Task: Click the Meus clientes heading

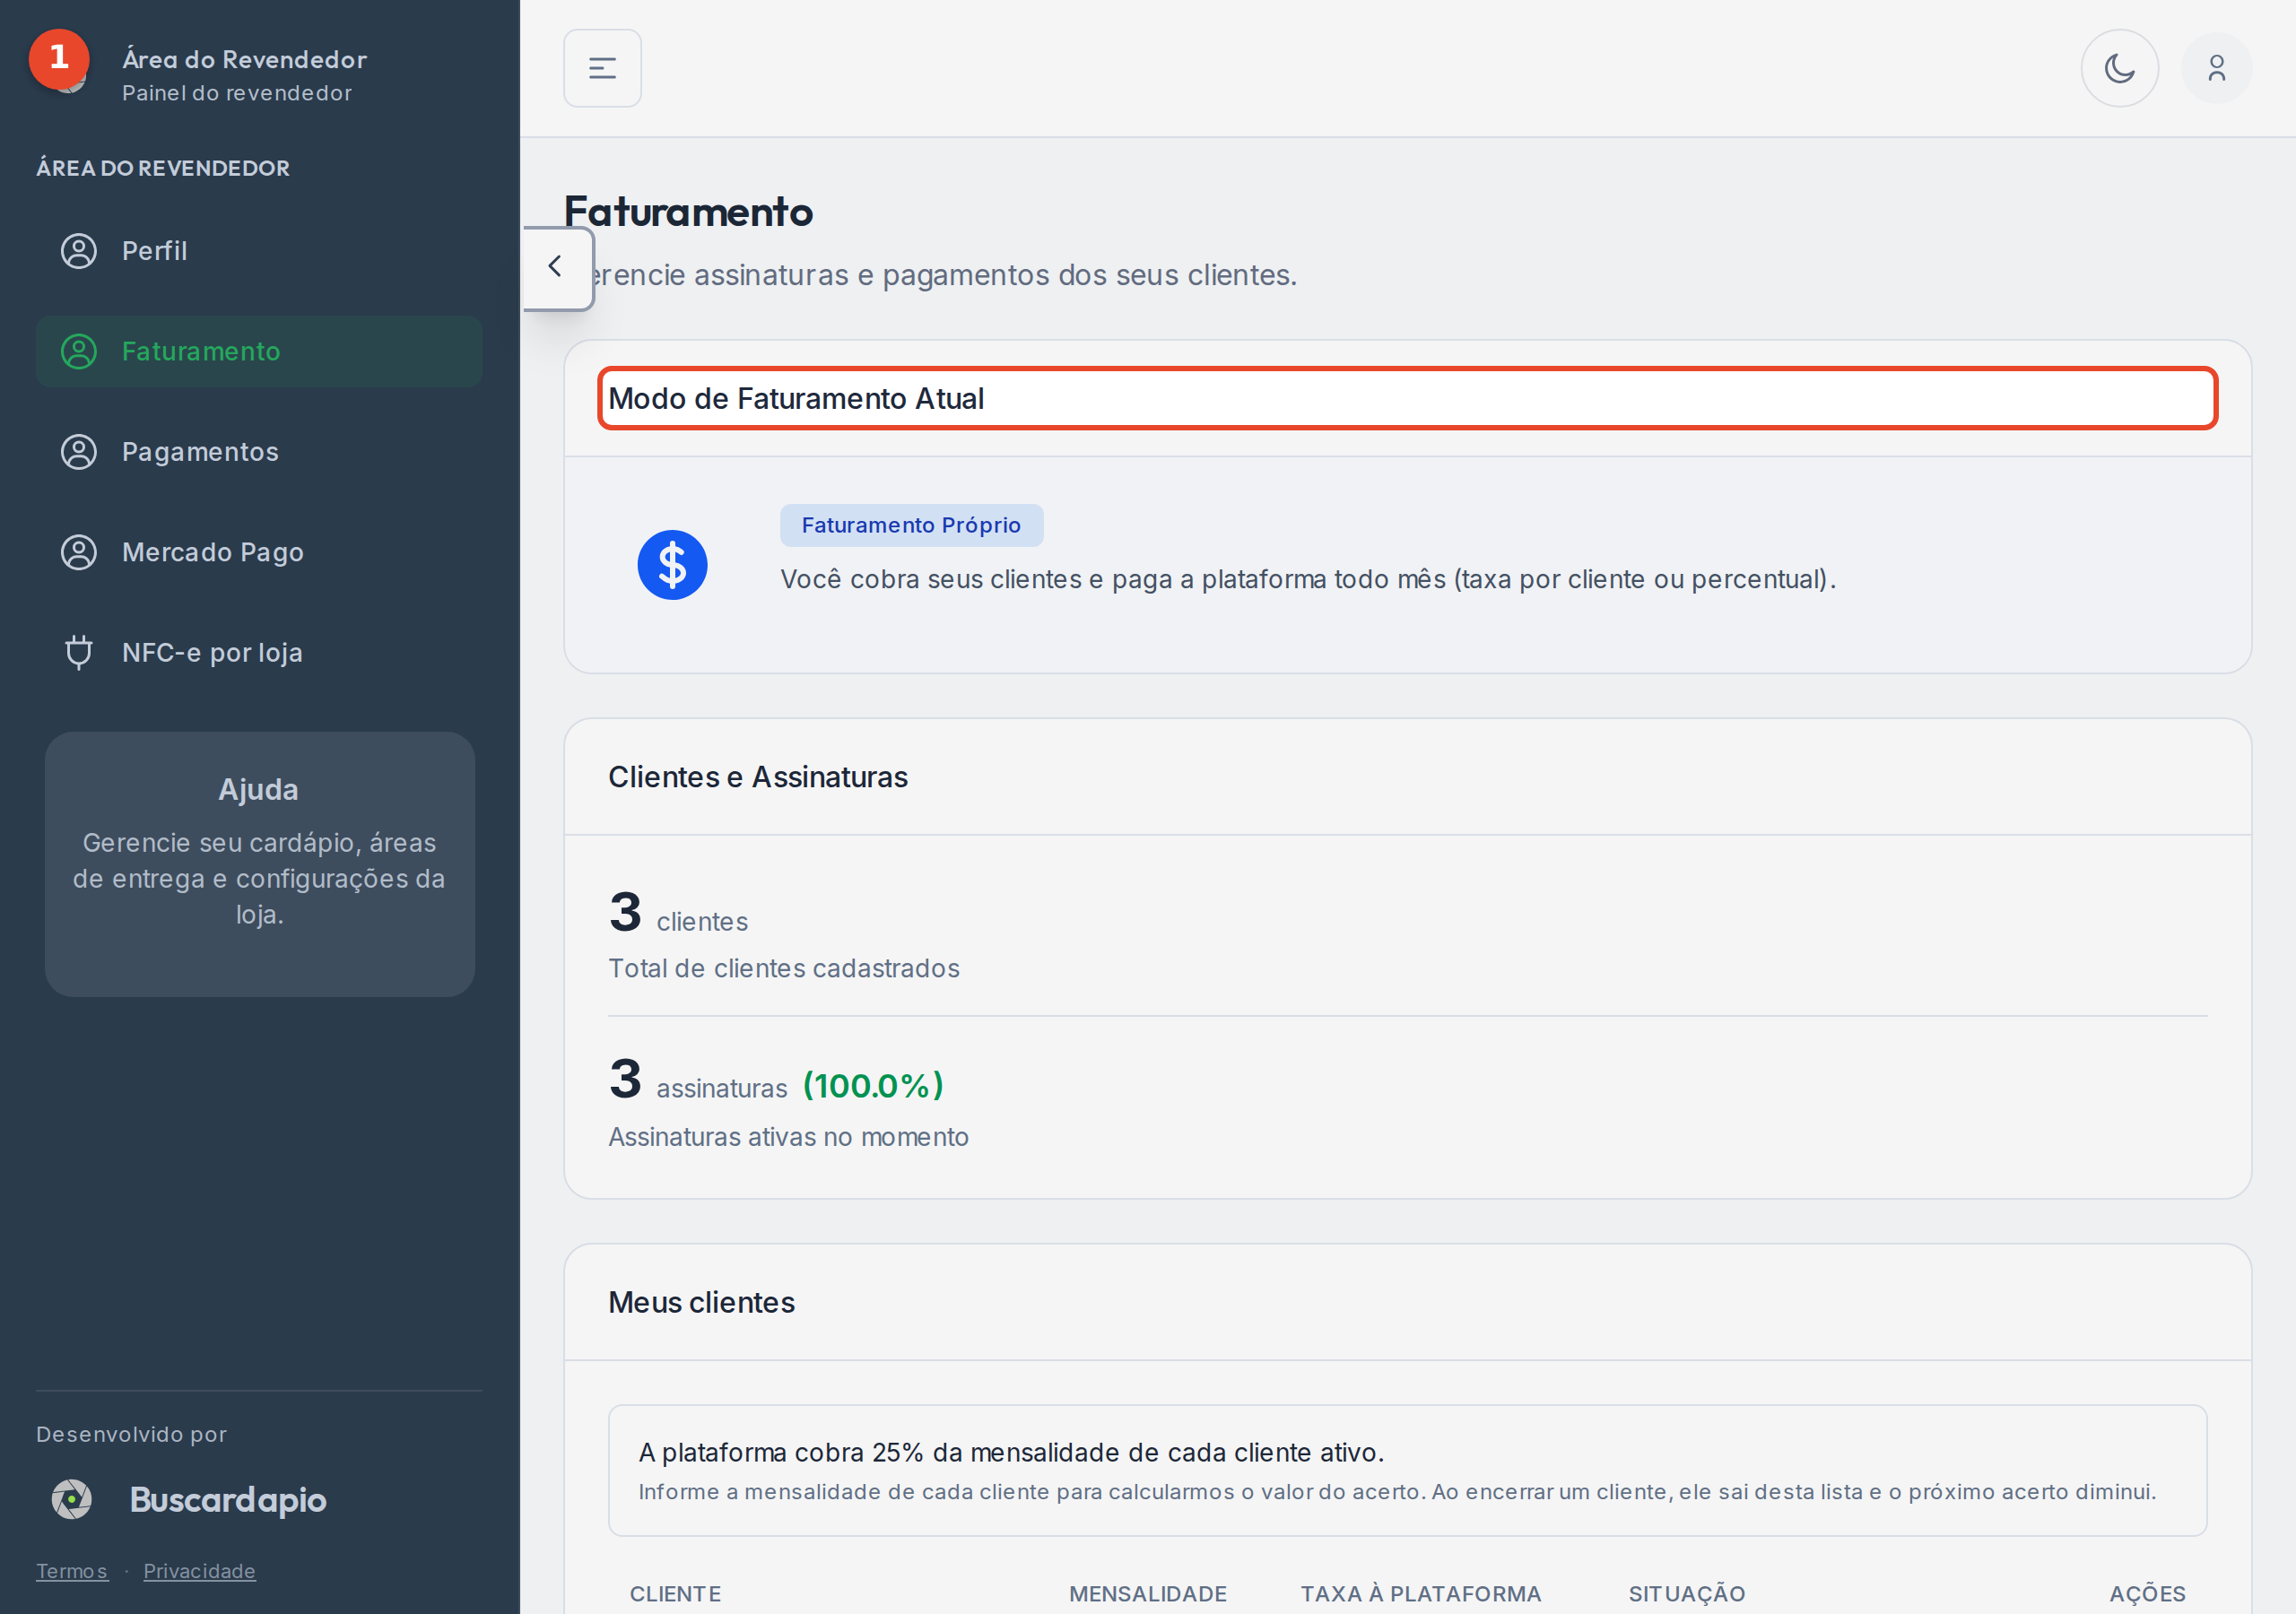Action: click(701, 1302)
